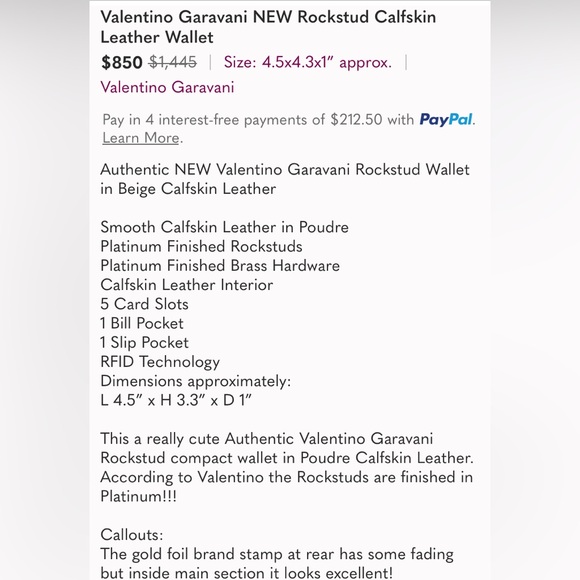Click the $850 sale price
580x580 pixels.
pyautogui.click(x=122, y=62)
